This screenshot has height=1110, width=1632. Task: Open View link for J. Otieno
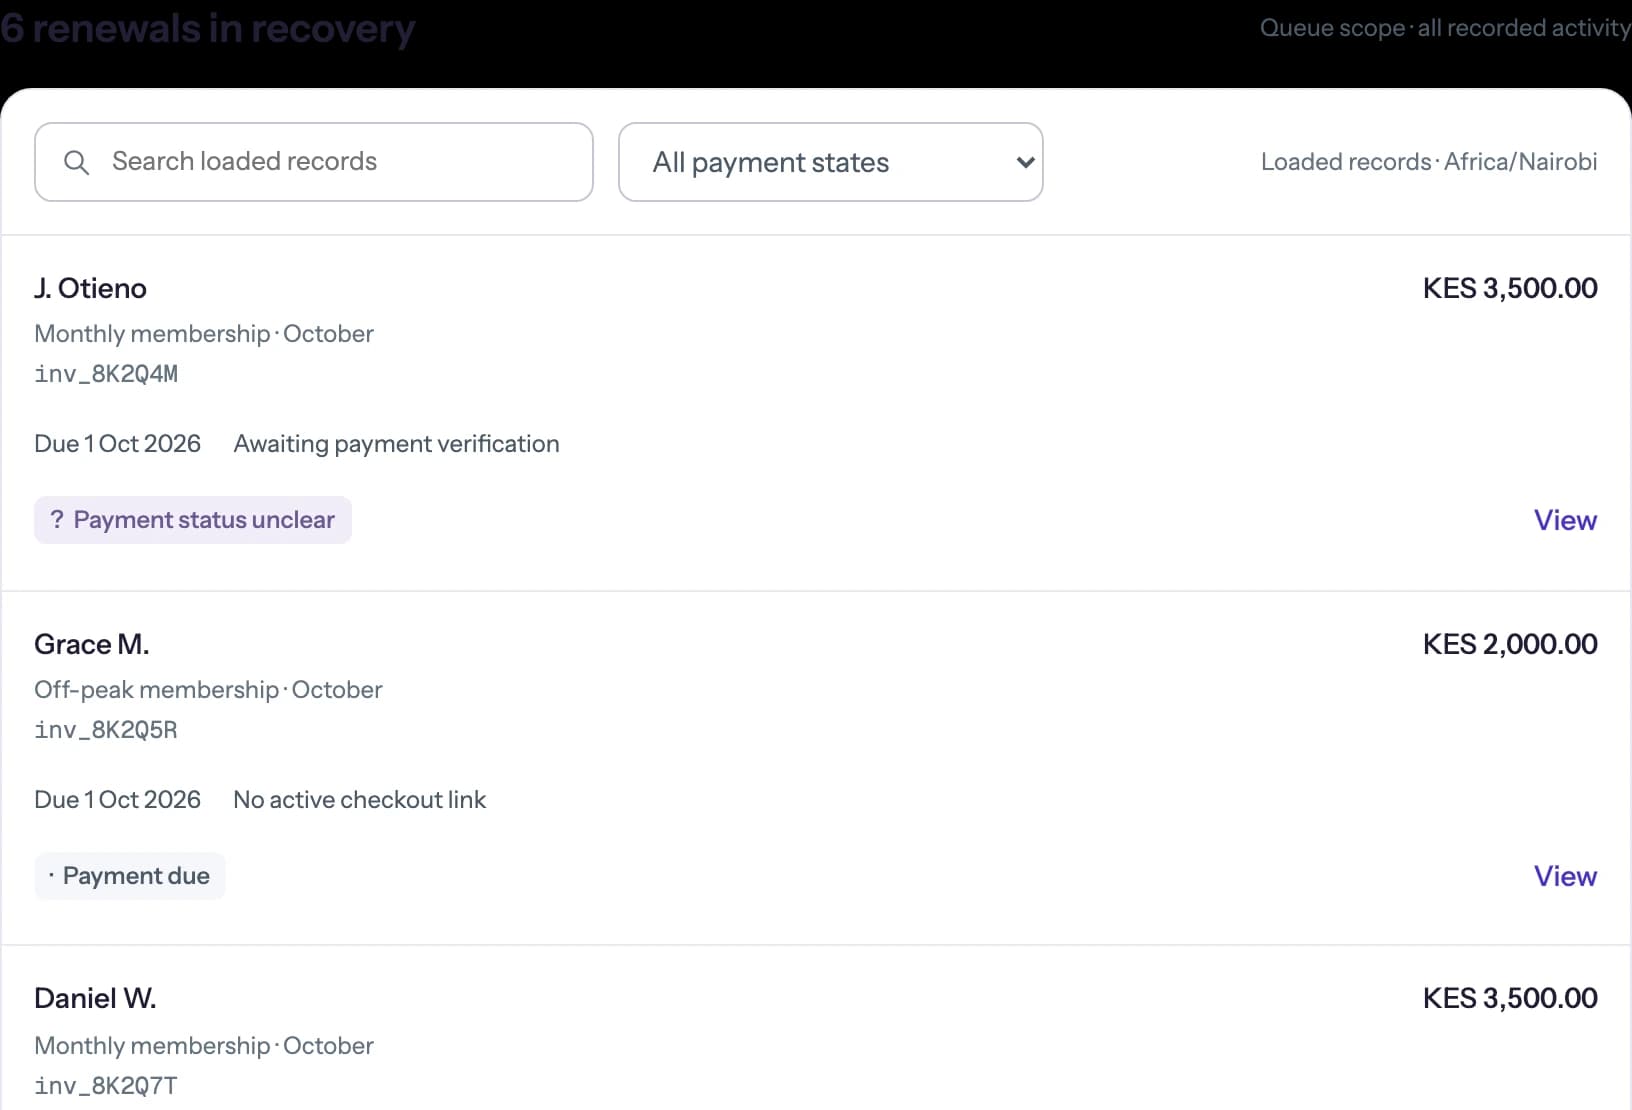pyautogui.click(x=1565, y=520)
